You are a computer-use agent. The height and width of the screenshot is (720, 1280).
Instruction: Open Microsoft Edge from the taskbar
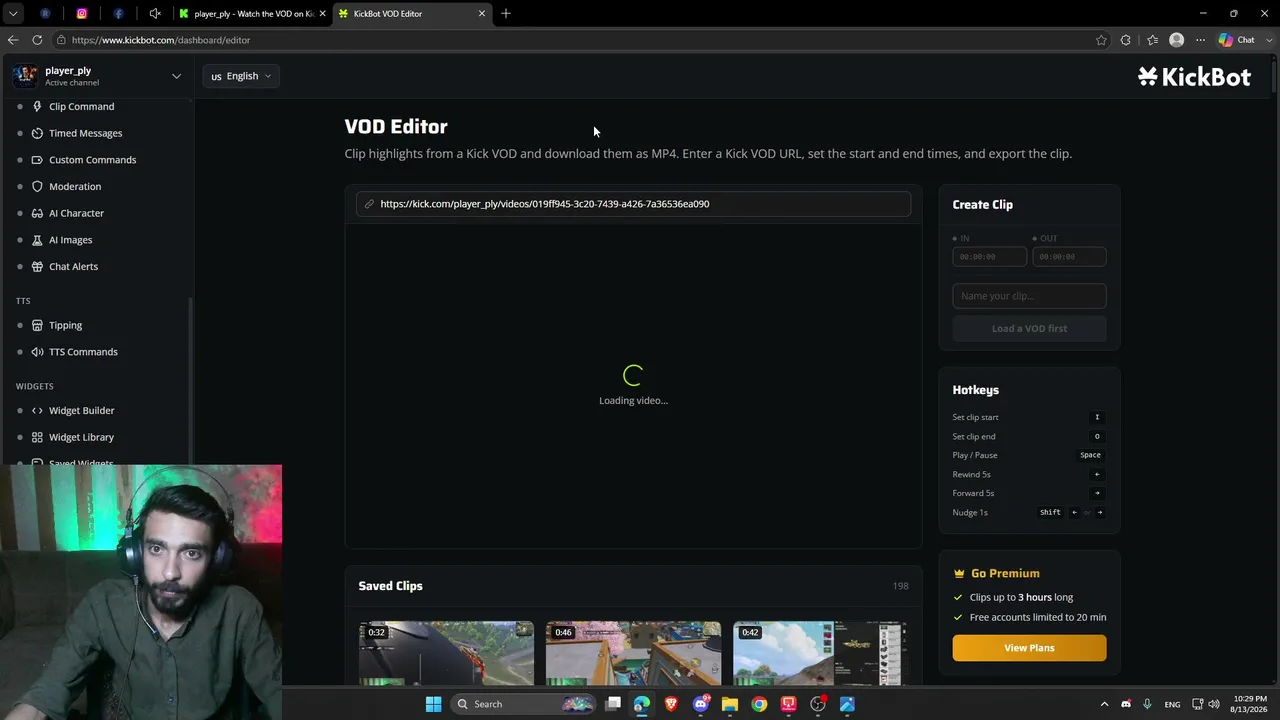point(642,704)
